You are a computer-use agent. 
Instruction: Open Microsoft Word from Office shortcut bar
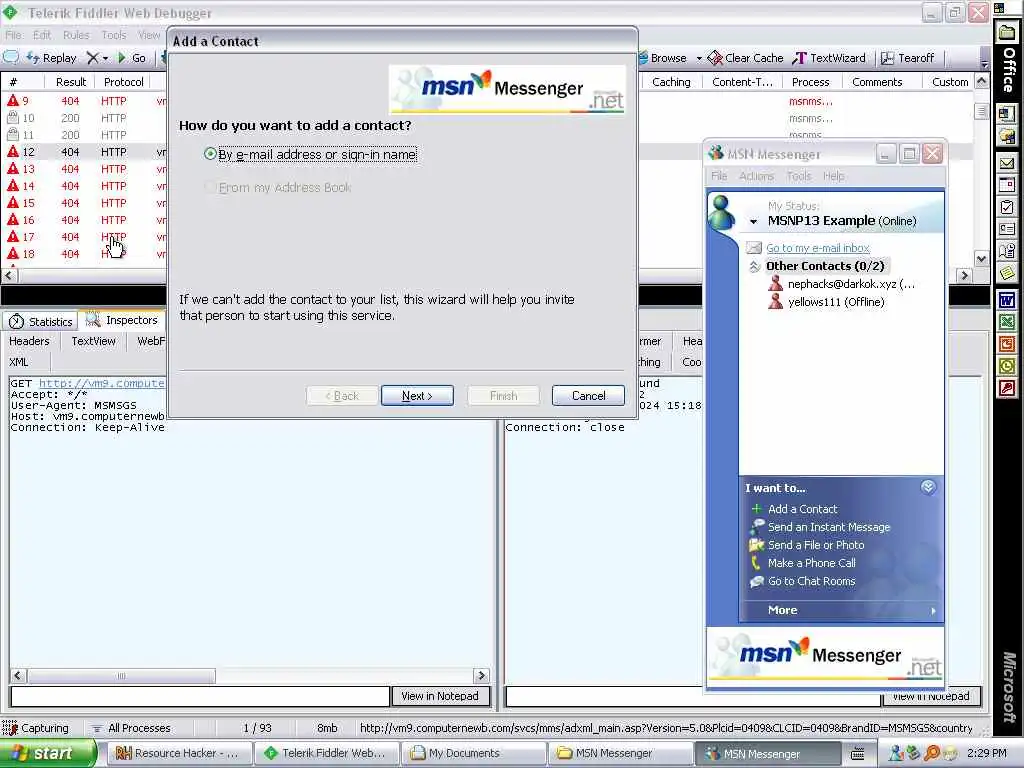tap(1006, 300)
